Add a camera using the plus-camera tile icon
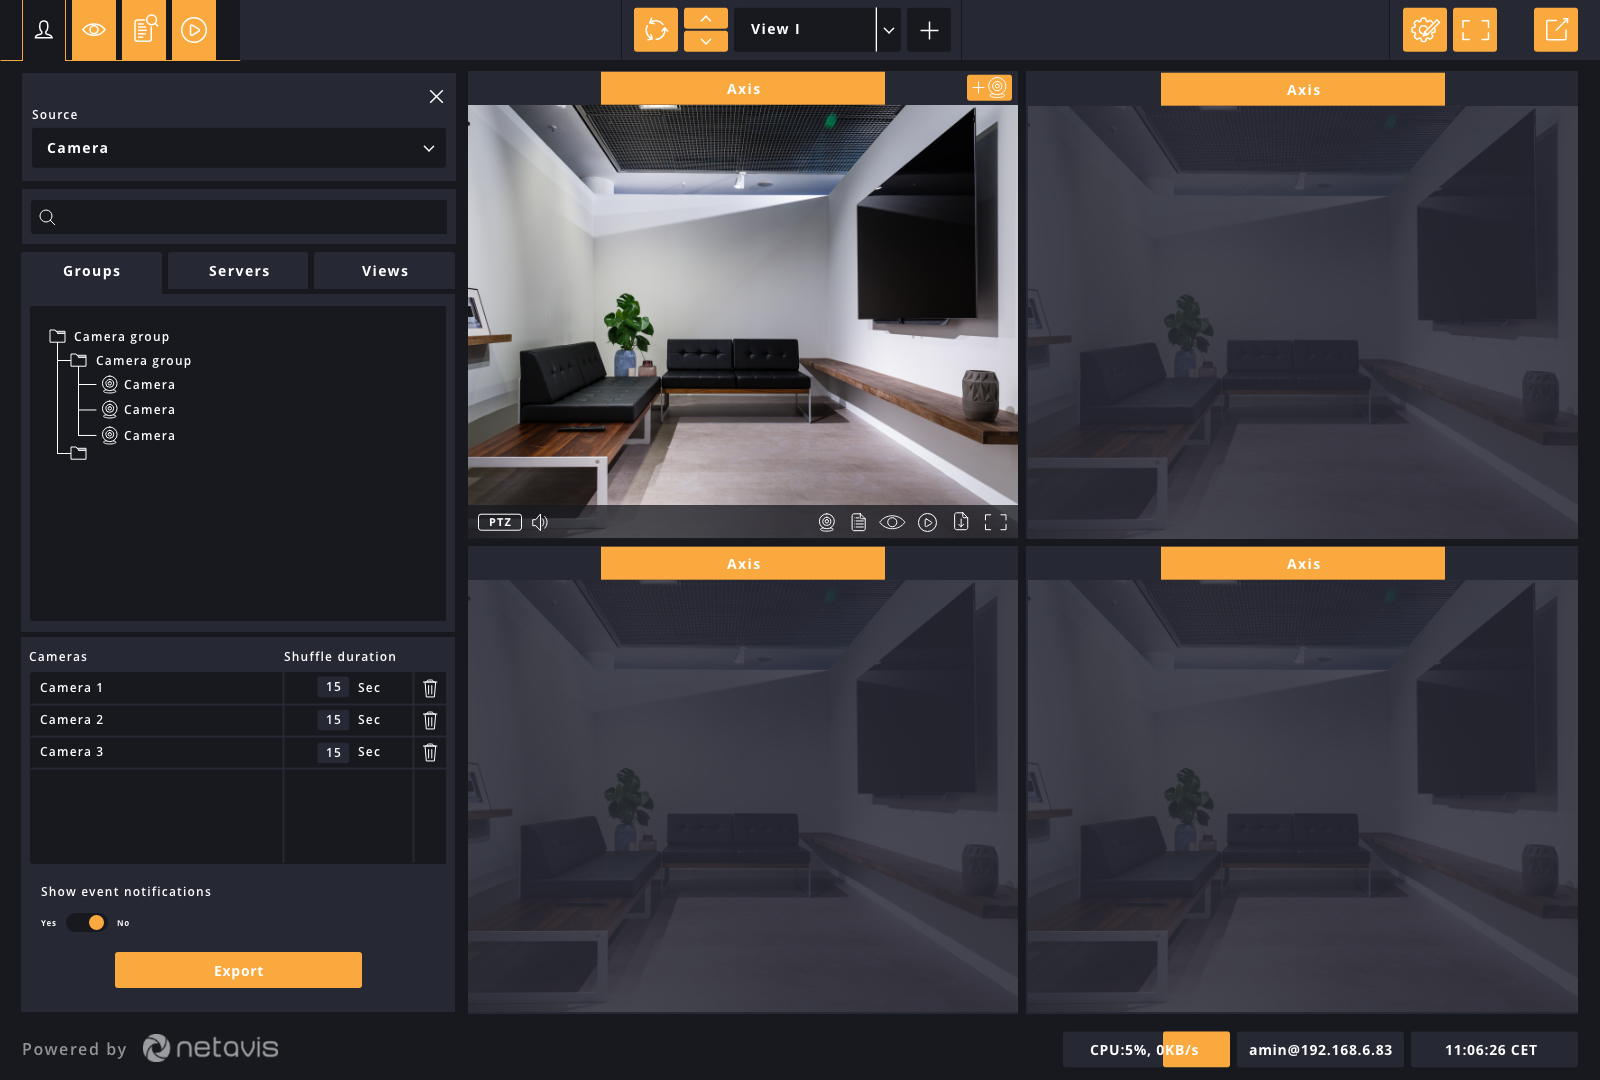Screen dimensions: 1600x1080 pos(988,87)
